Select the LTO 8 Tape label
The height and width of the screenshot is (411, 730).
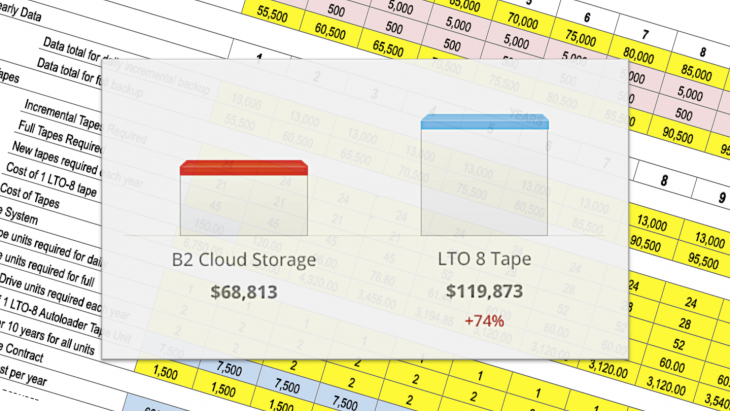point(485,259)
